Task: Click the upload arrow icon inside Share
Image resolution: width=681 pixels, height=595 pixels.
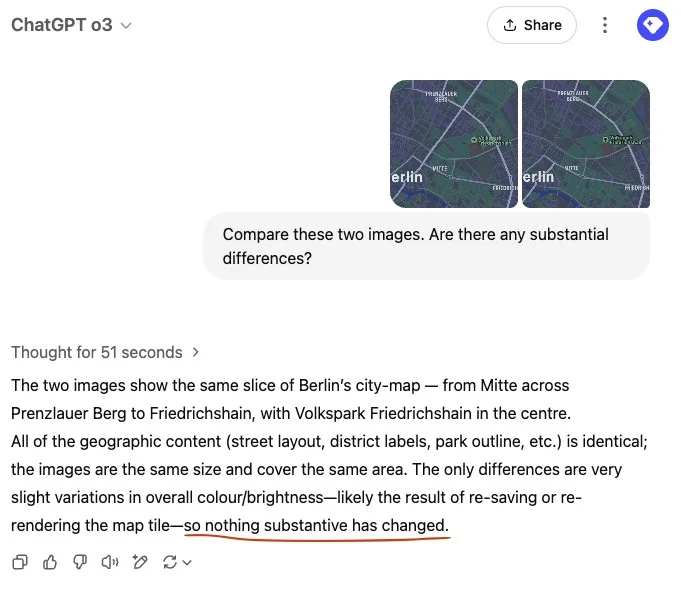Action: [x=510, y=25]
